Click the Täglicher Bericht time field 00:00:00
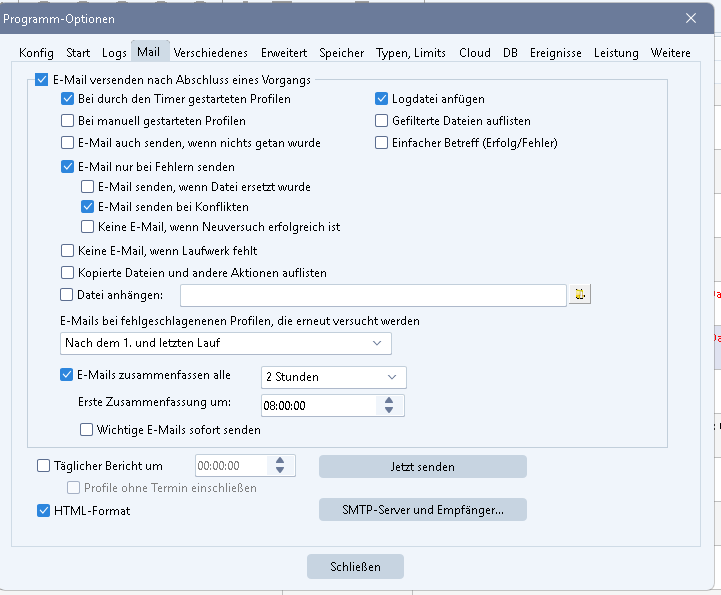Image resolution: width=721 pixels, height=595 pixels. [x=231, y=466]
